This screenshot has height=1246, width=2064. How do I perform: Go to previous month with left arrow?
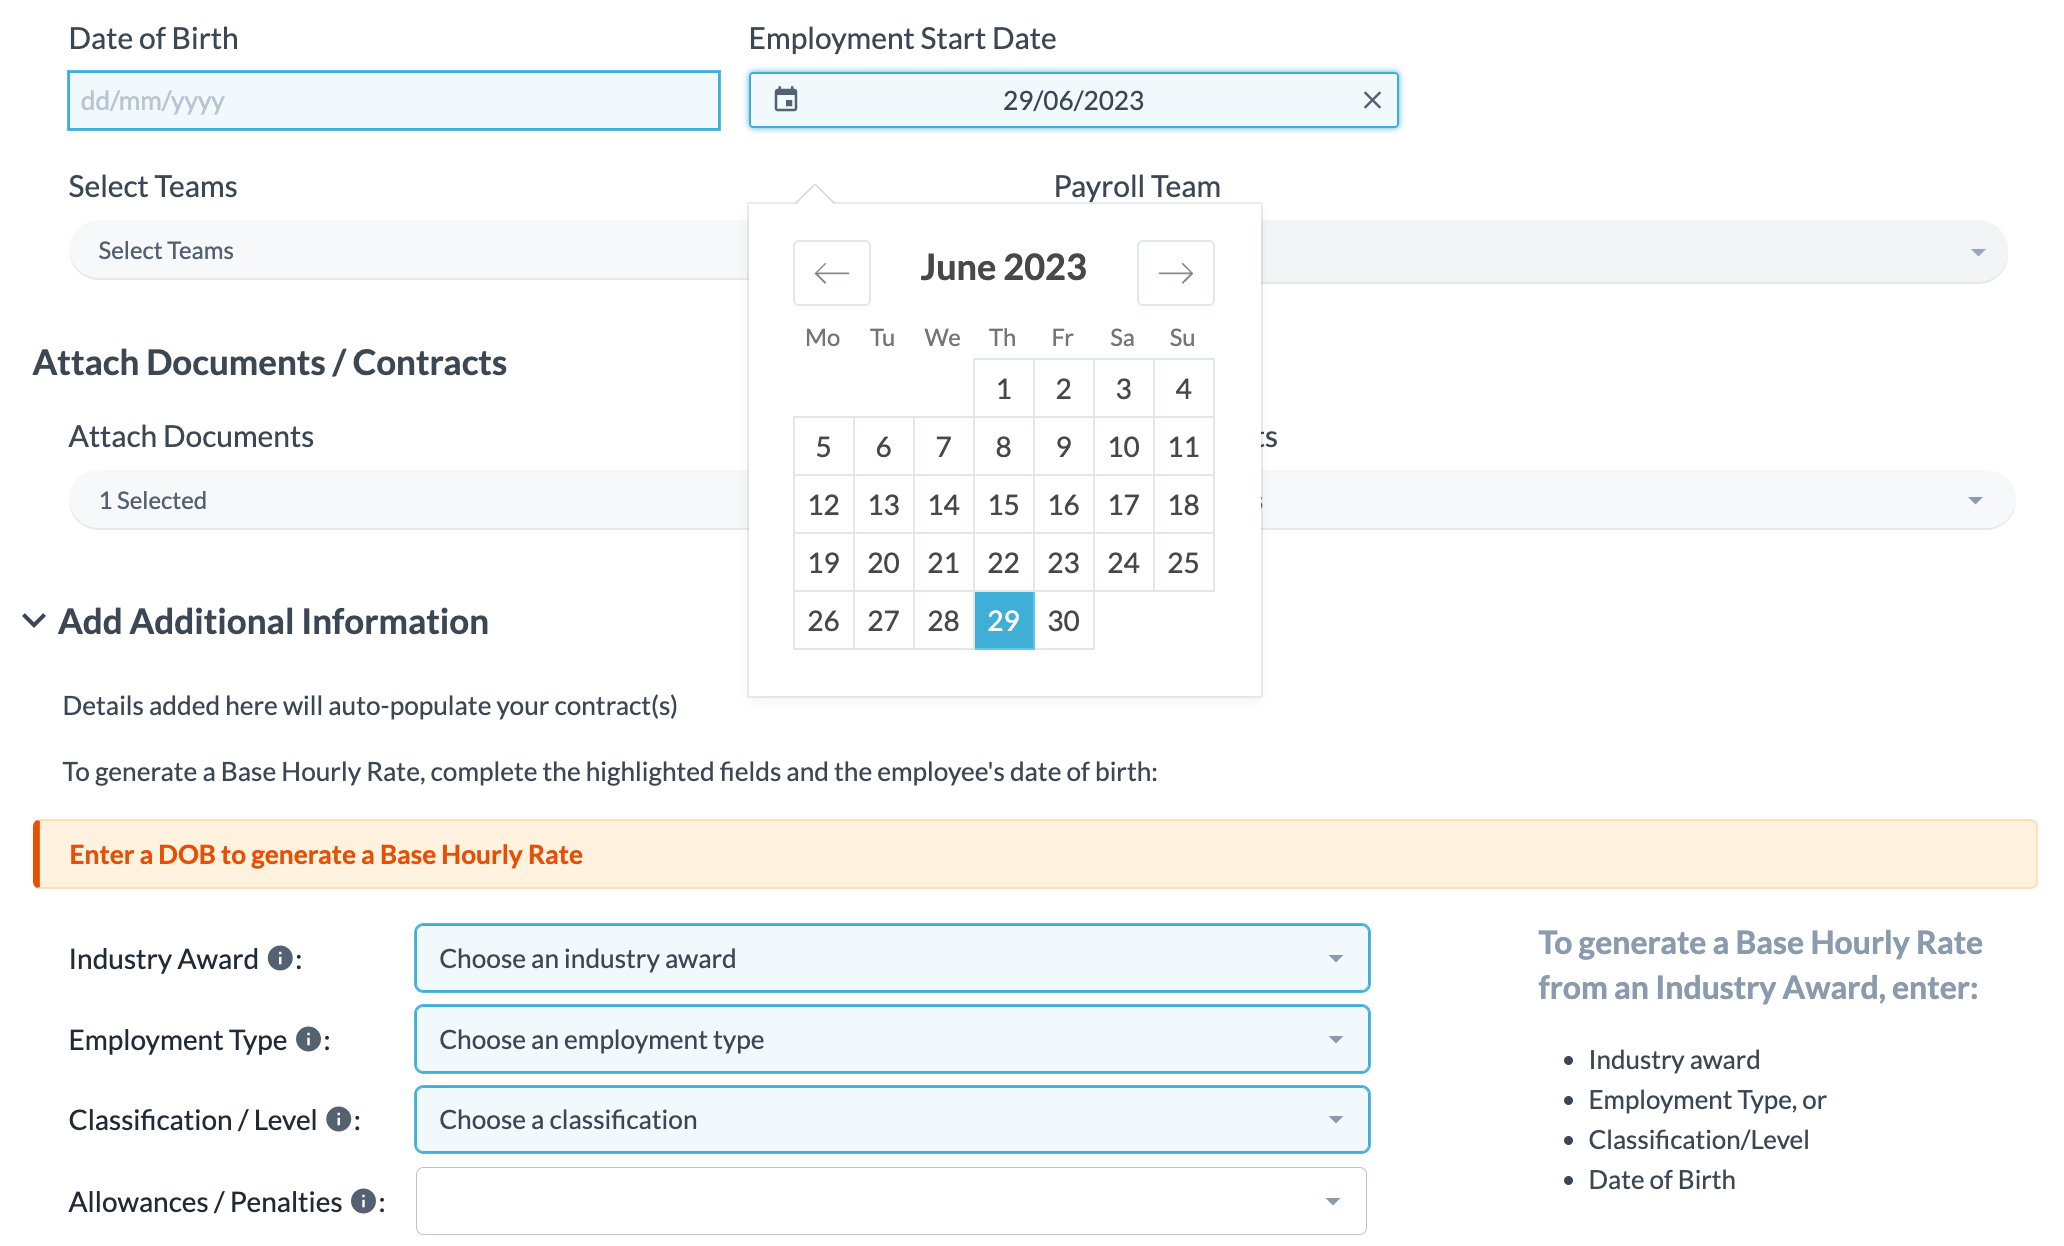tap(831, 272)
